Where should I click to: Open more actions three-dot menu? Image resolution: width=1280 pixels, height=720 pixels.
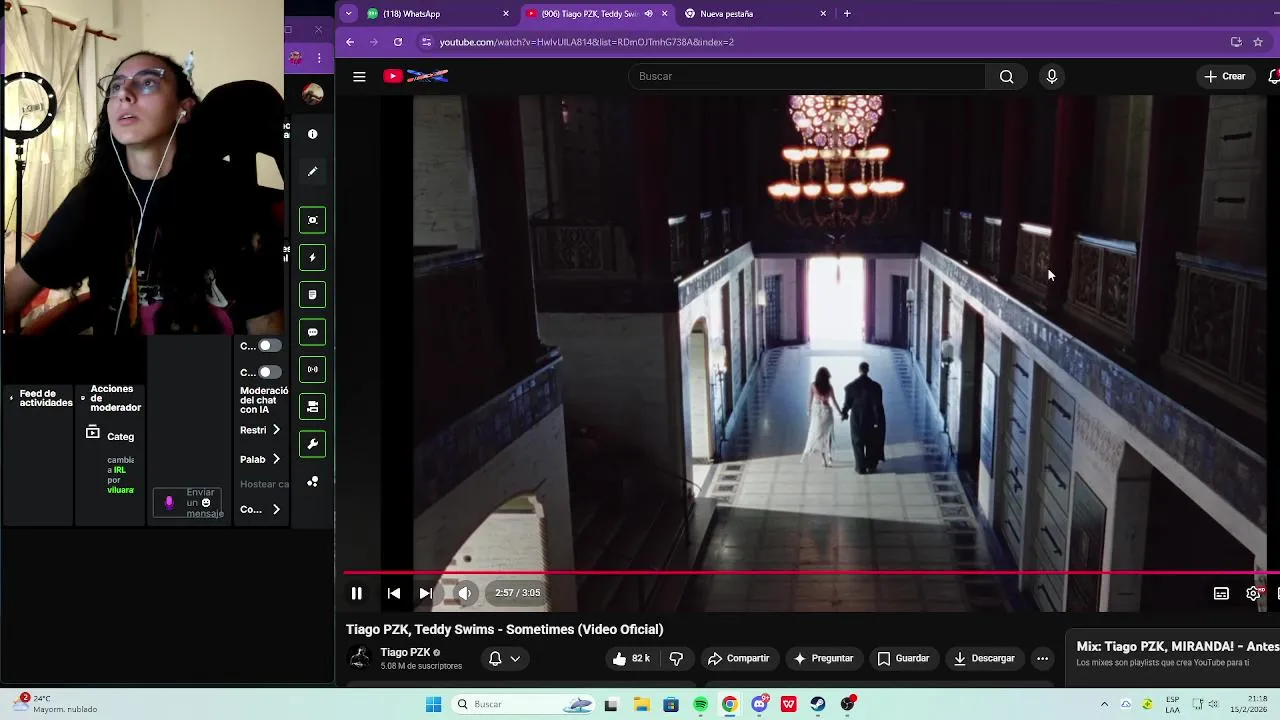(x=1042, y=658)
